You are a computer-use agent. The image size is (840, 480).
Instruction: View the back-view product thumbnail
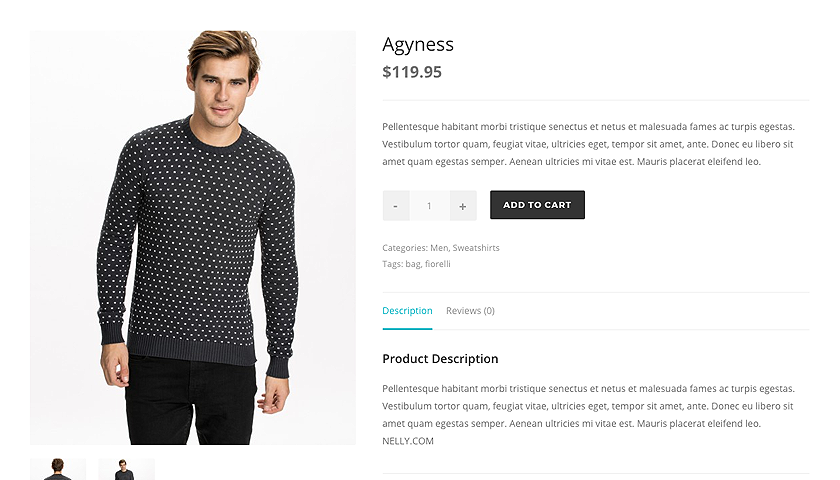tap(58, 469)
